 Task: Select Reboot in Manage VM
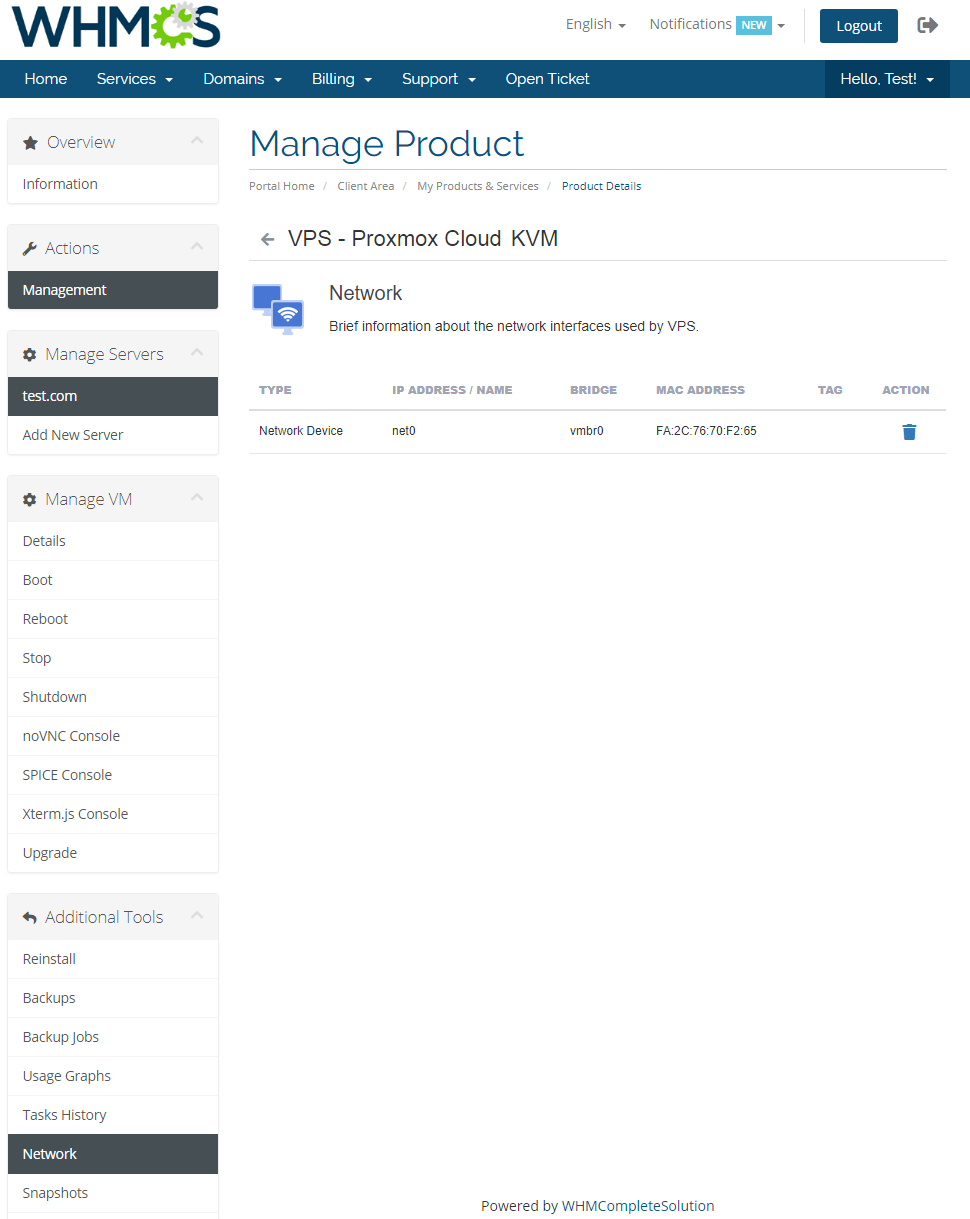[x=113, y=619]
